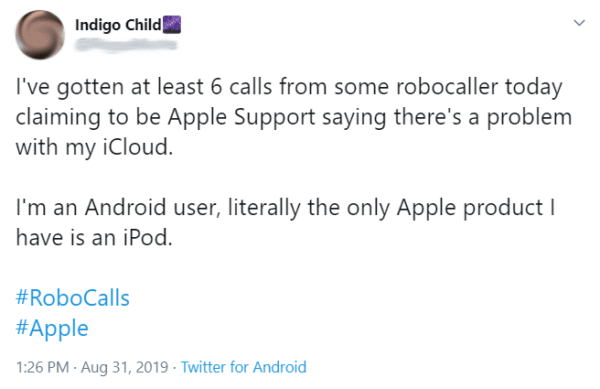Click the word robocaller in the tweet

point(447,86)
